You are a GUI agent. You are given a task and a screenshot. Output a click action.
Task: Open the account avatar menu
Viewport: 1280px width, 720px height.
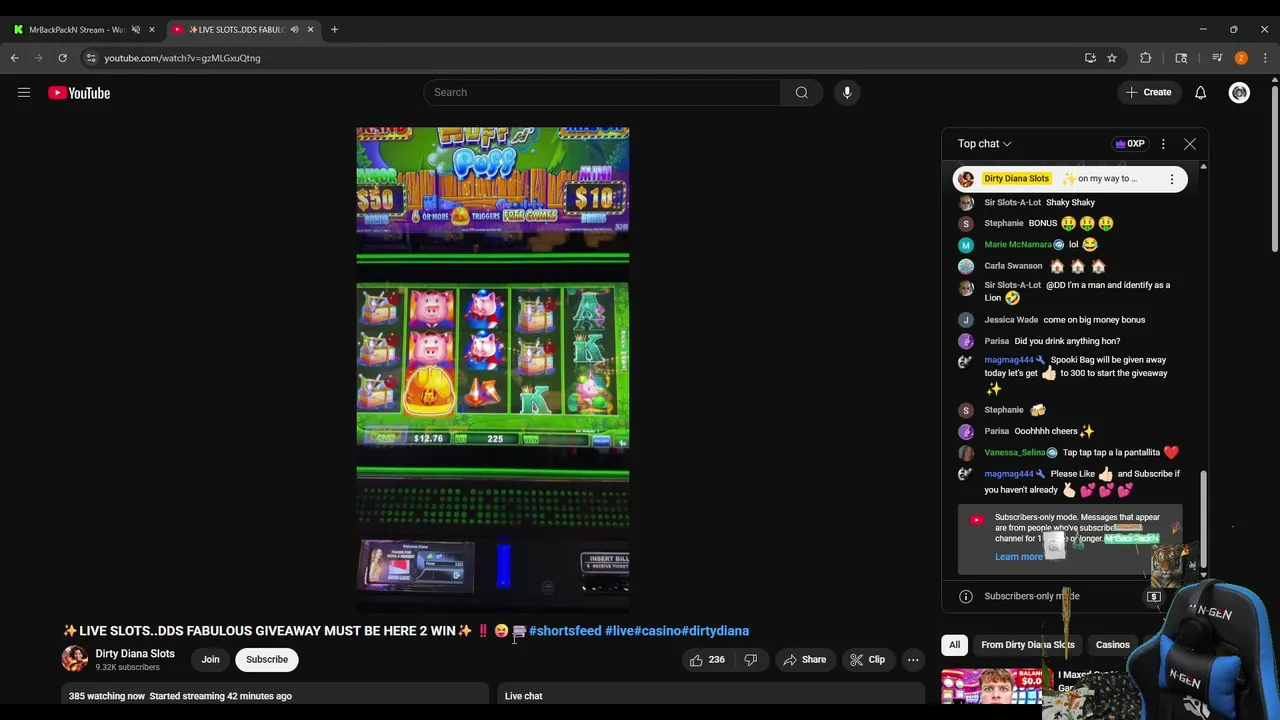(x=1239, y=93)
